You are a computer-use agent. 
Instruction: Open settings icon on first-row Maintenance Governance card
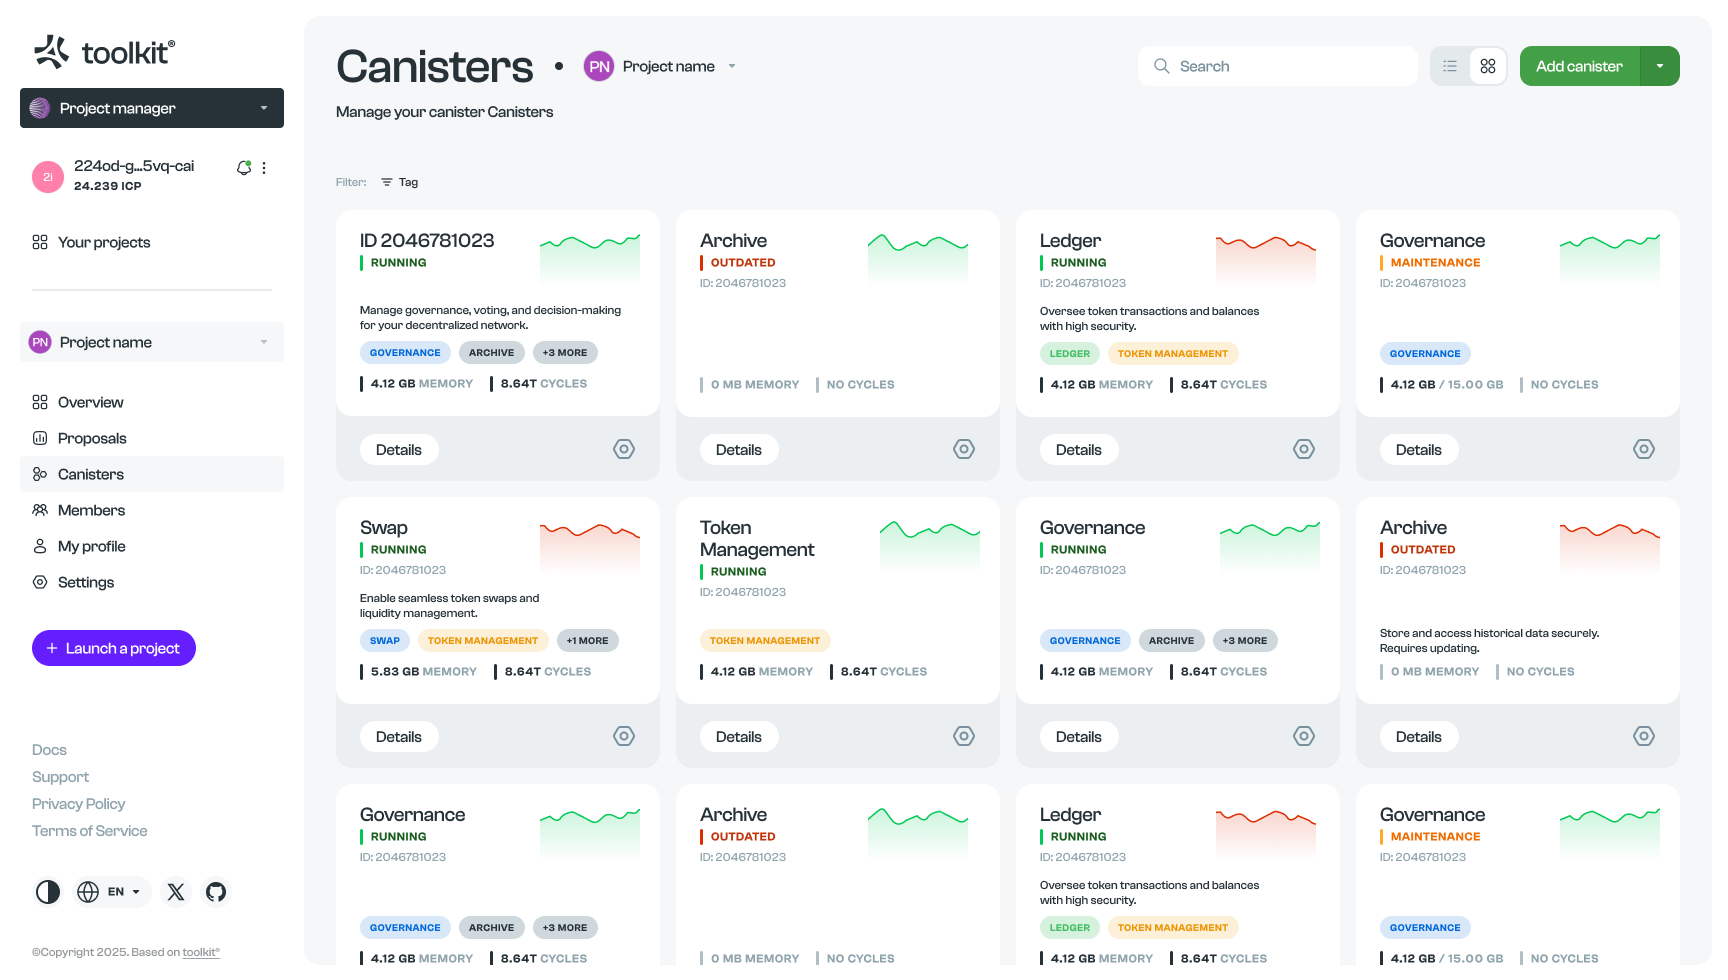[1644, 449]
